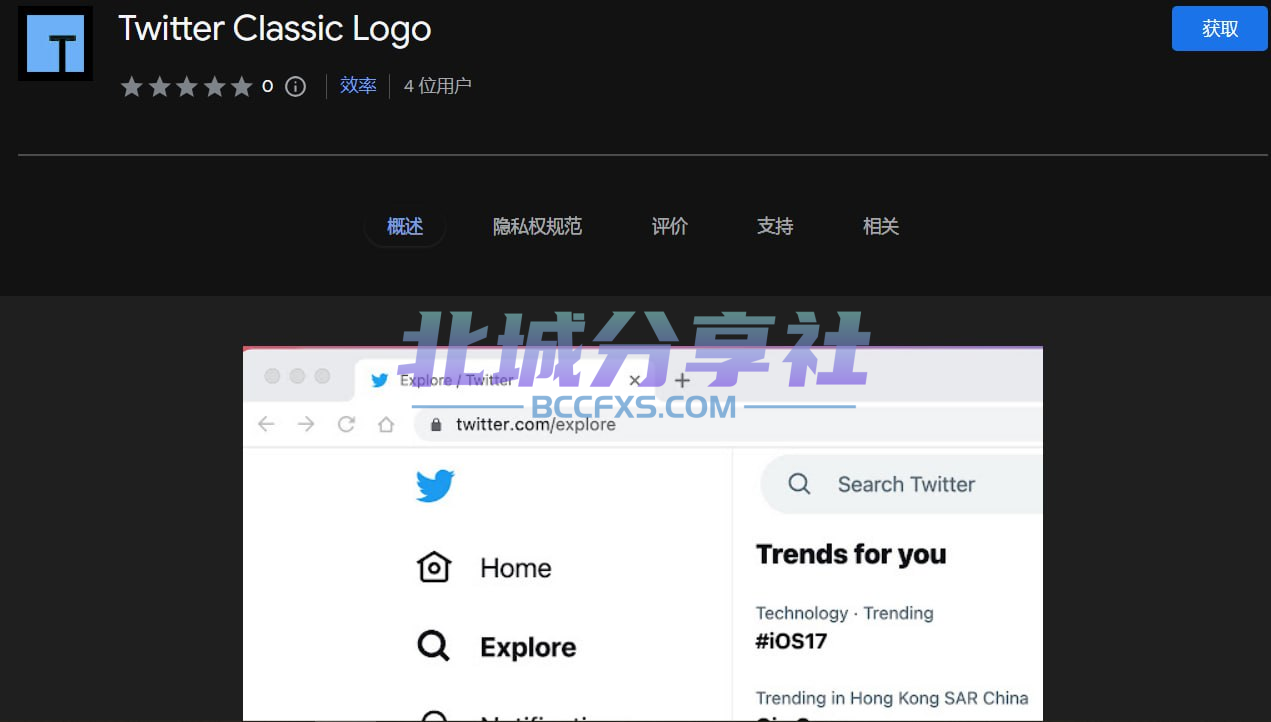The image size is (1271, 722).
Task: Click the Technology · Trending text
Action: click(845, 613)
